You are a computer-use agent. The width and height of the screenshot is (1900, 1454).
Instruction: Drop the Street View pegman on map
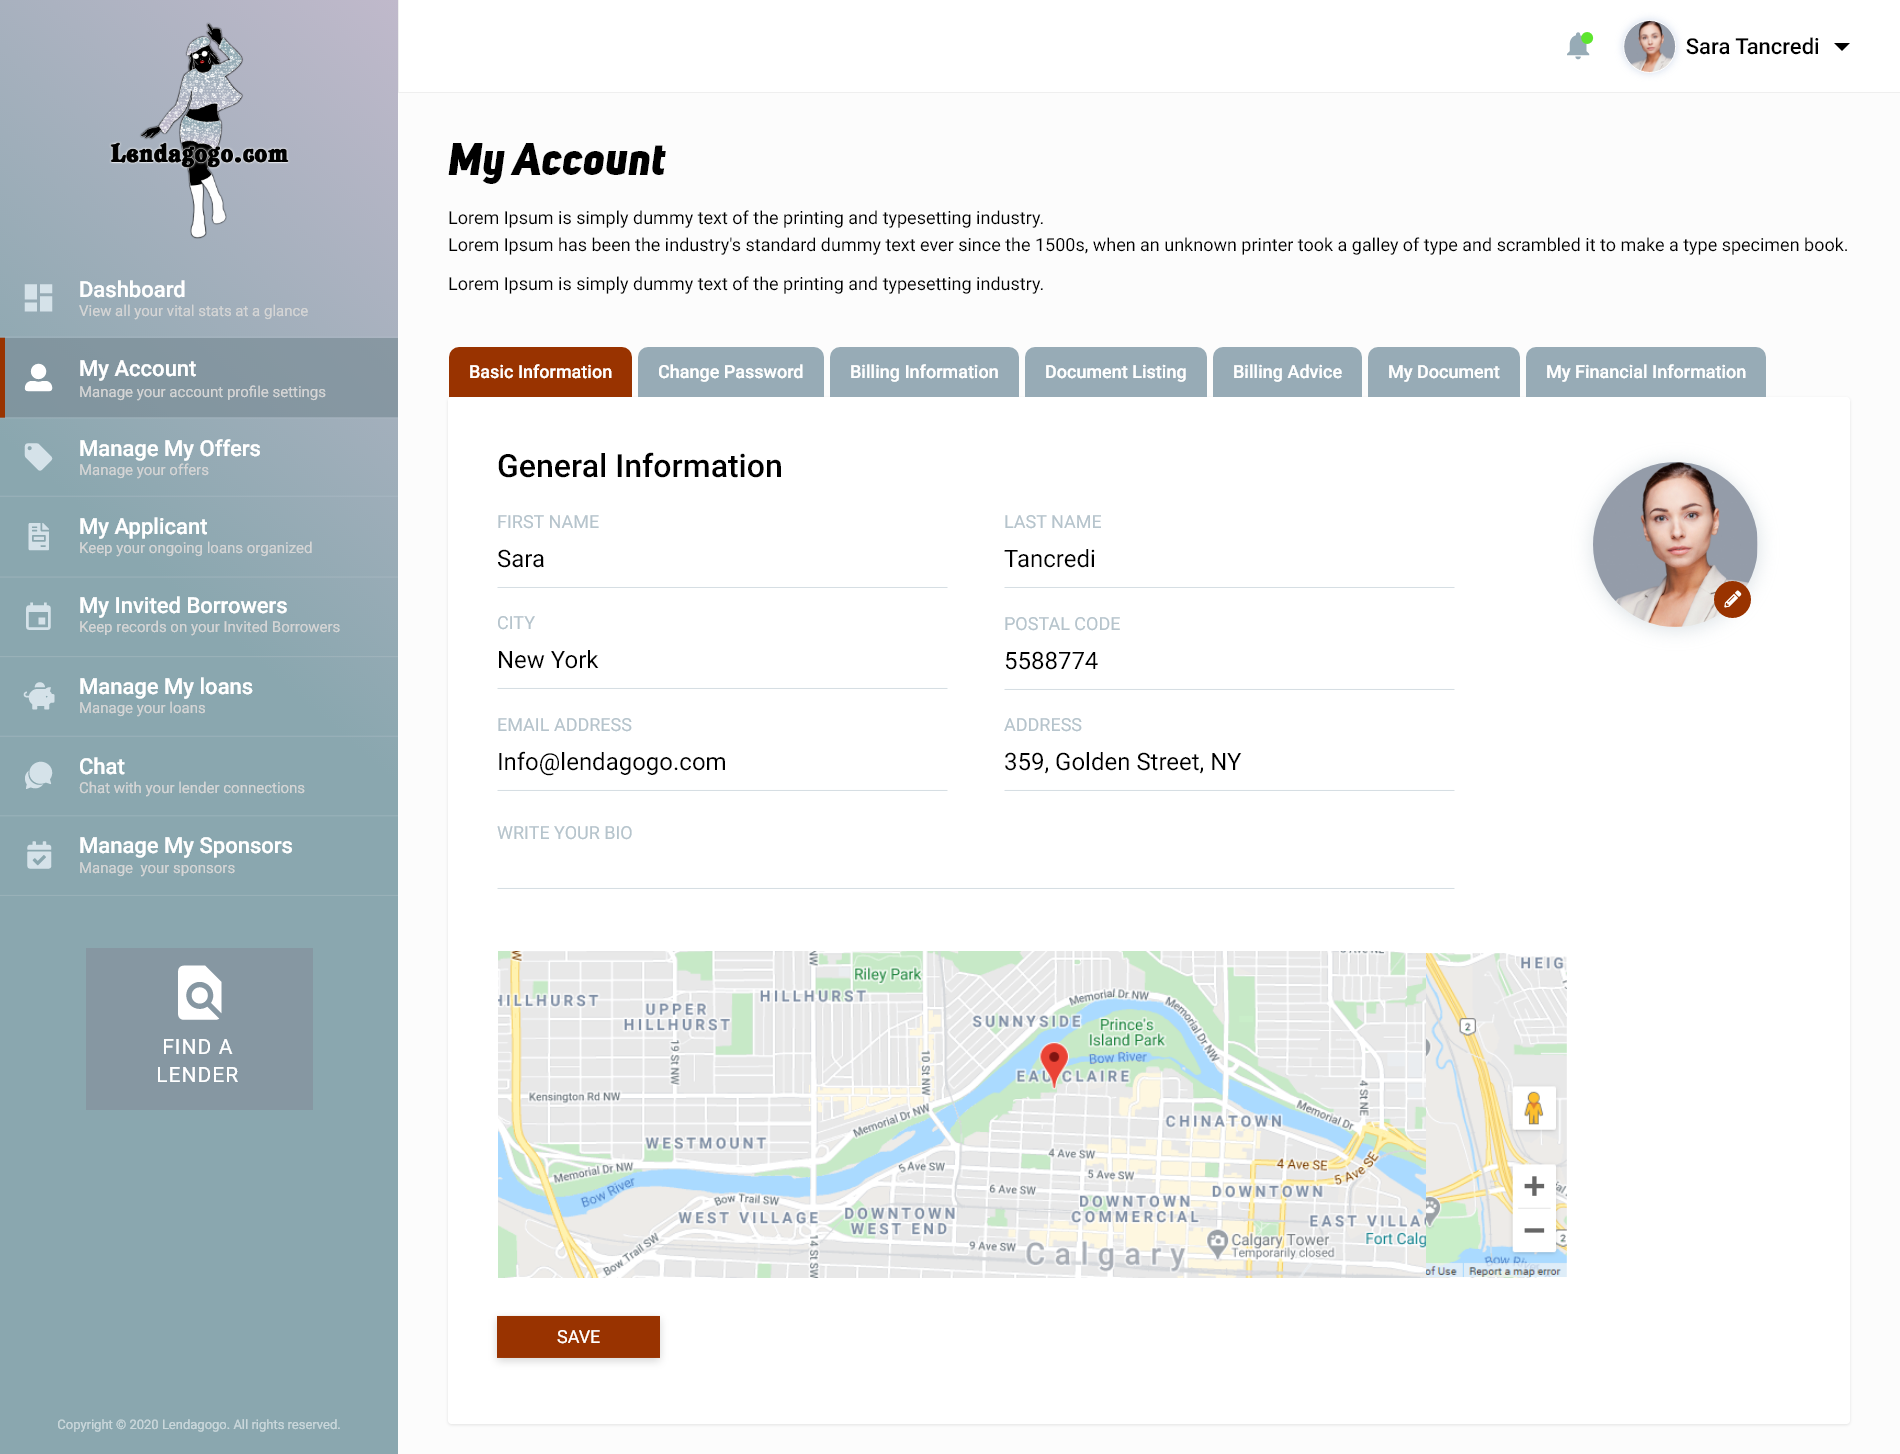[x=1533, y=1108]
